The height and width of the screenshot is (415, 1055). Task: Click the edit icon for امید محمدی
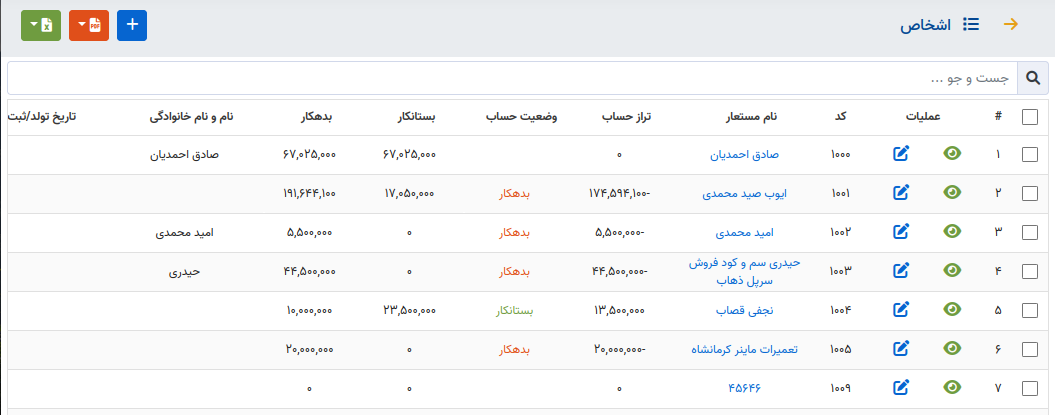coord(901,232)
